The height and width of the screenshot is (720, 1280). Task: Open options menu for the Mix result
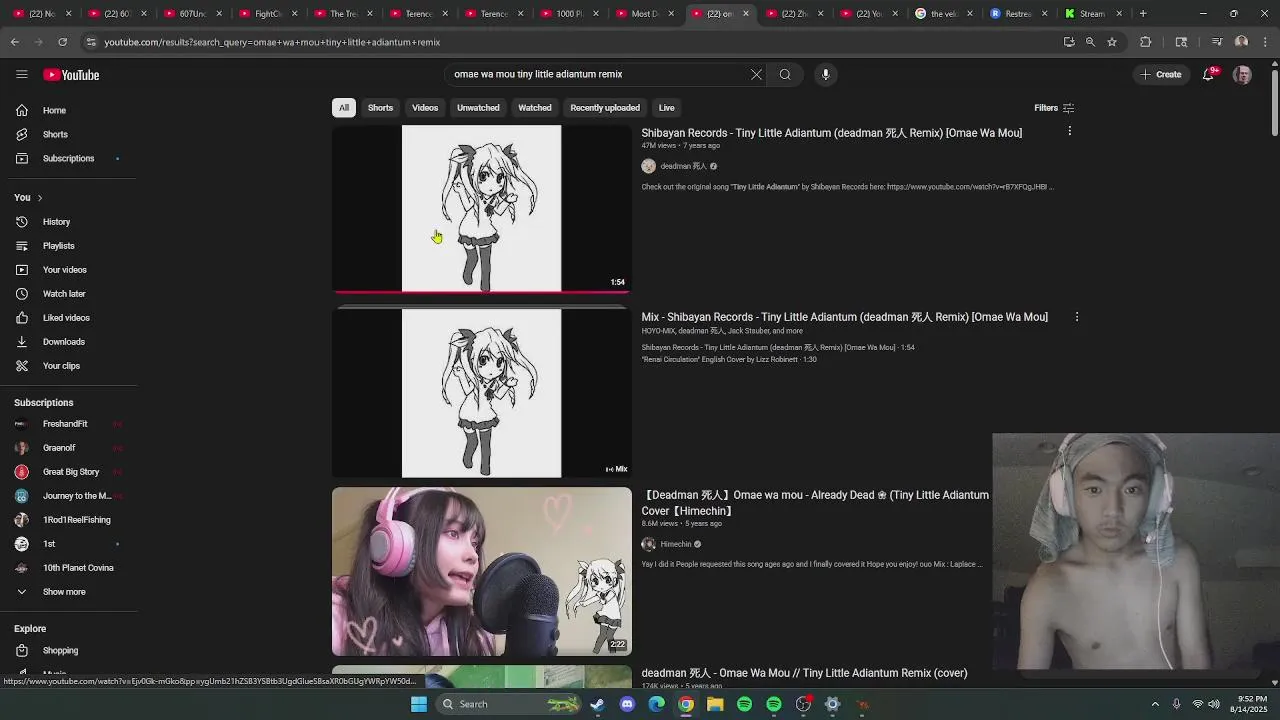1076,317
